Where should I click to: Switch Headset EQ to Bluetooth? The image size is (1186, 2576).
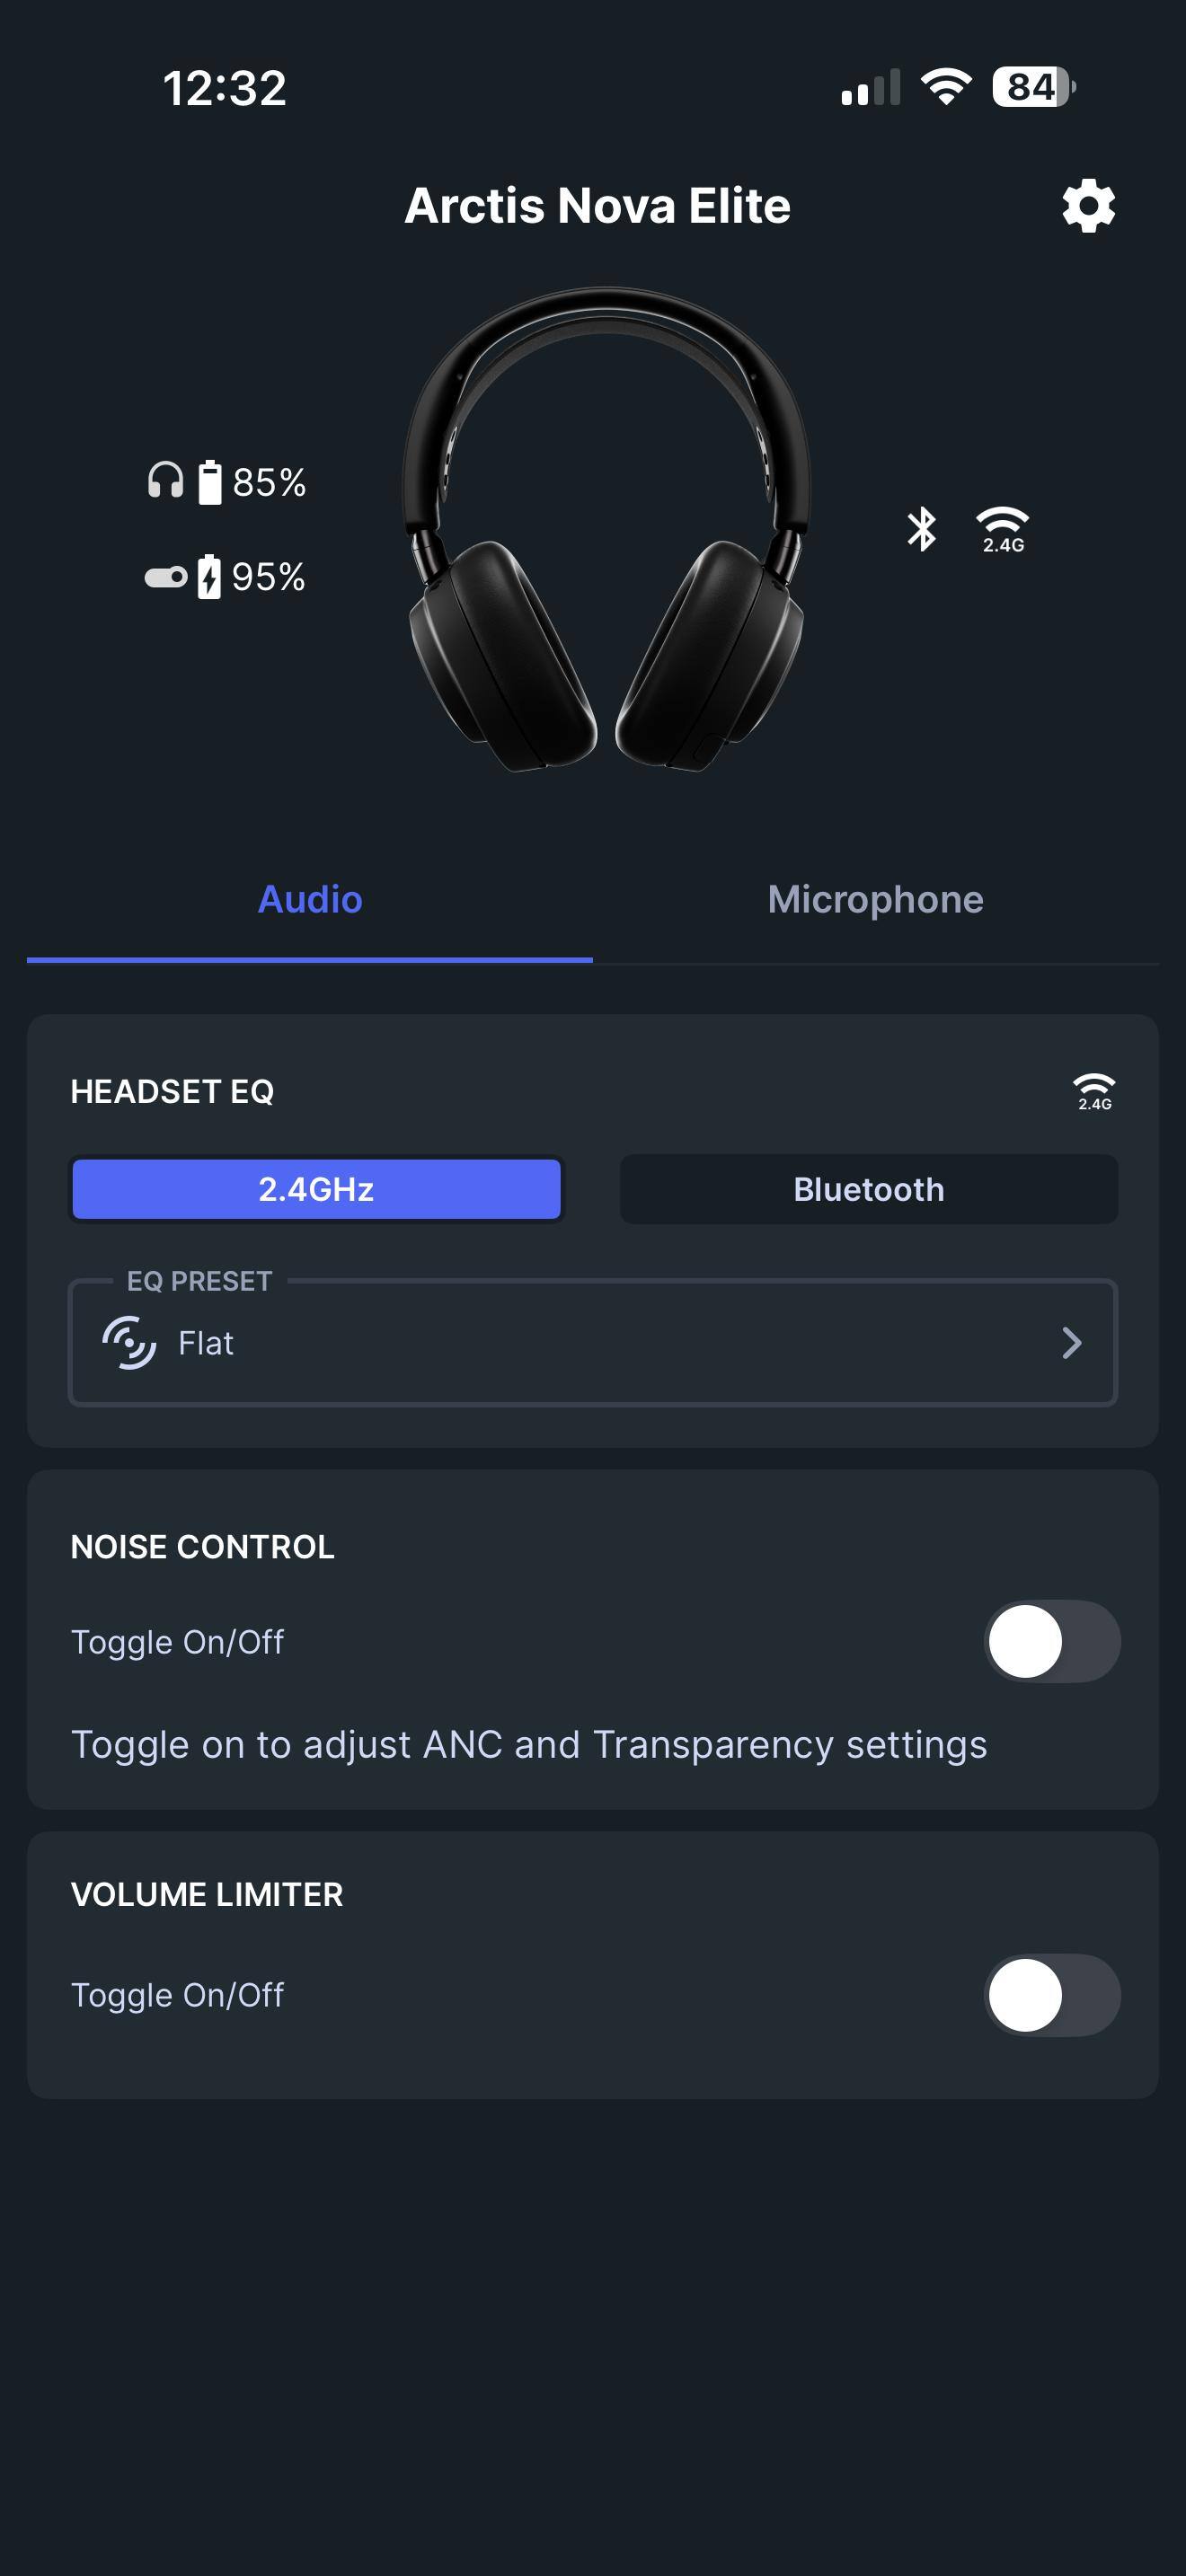tap(868, 1189)
